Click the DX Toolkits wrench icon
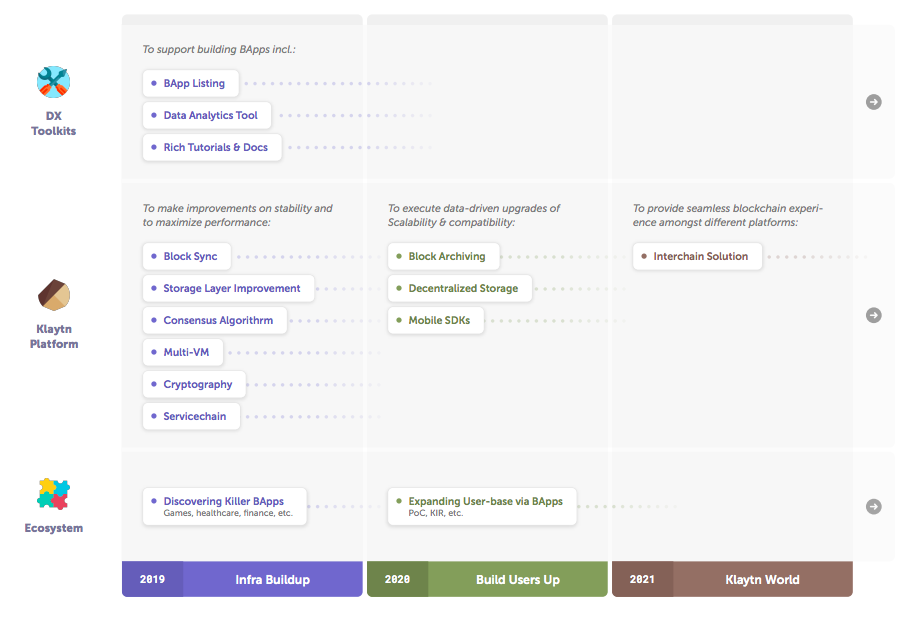The image size is (913, 621). tap(54, 82)
